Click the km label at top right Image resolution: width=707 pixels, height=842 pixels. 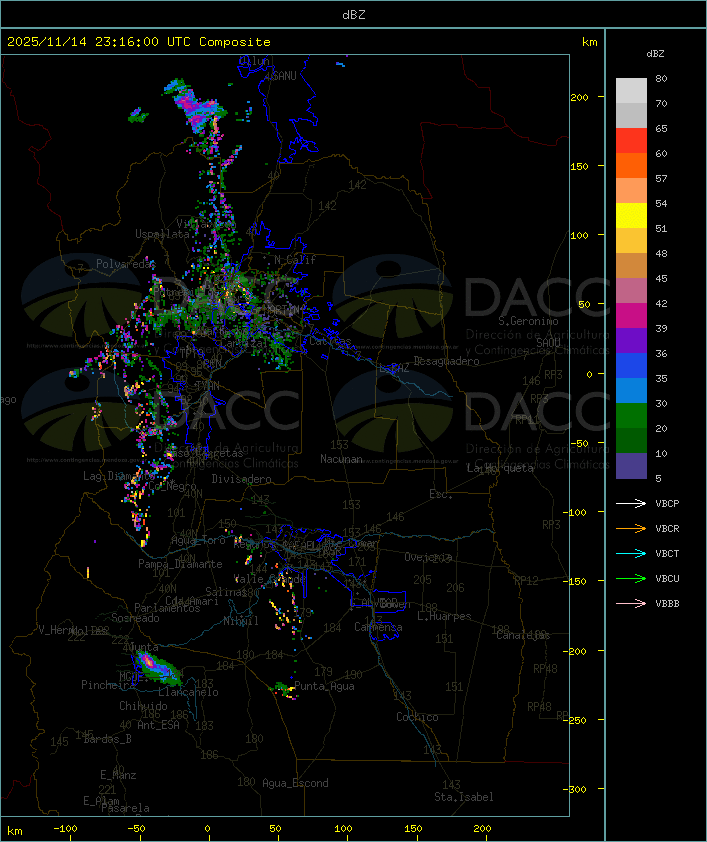point(589,42)
